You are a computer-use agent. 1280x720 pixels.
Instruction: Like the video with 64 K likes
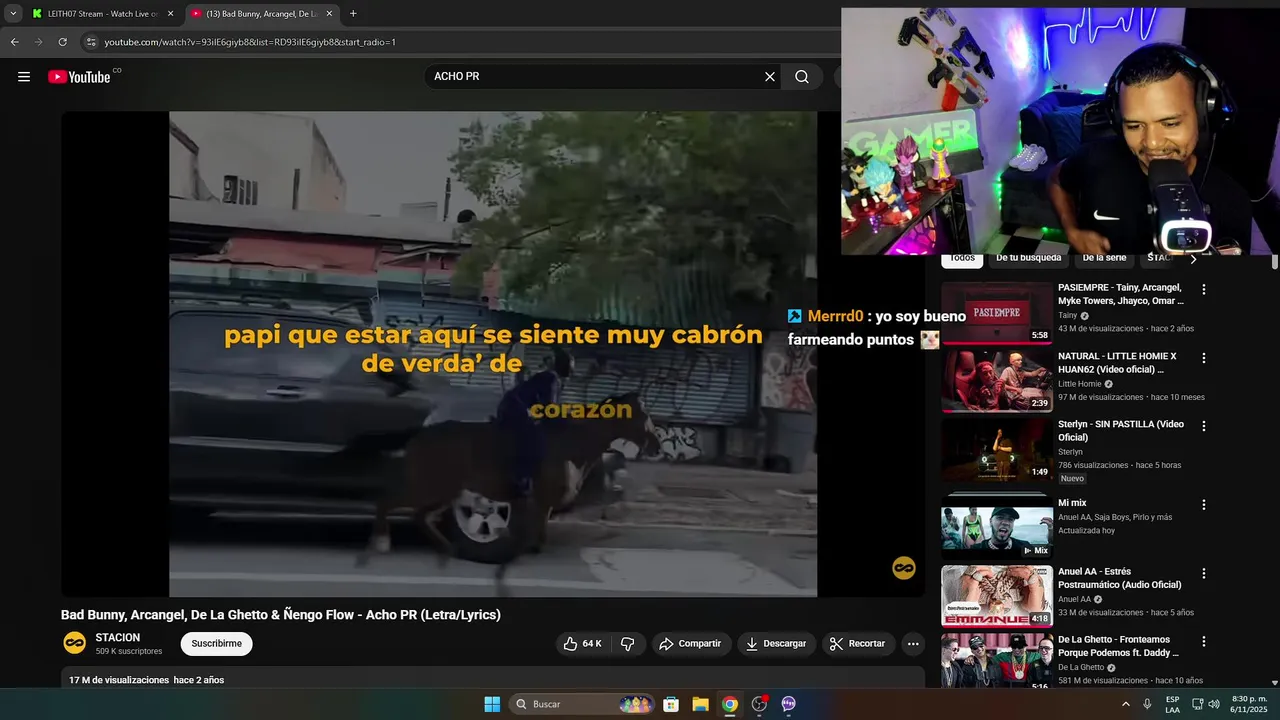tap(582, 644)
